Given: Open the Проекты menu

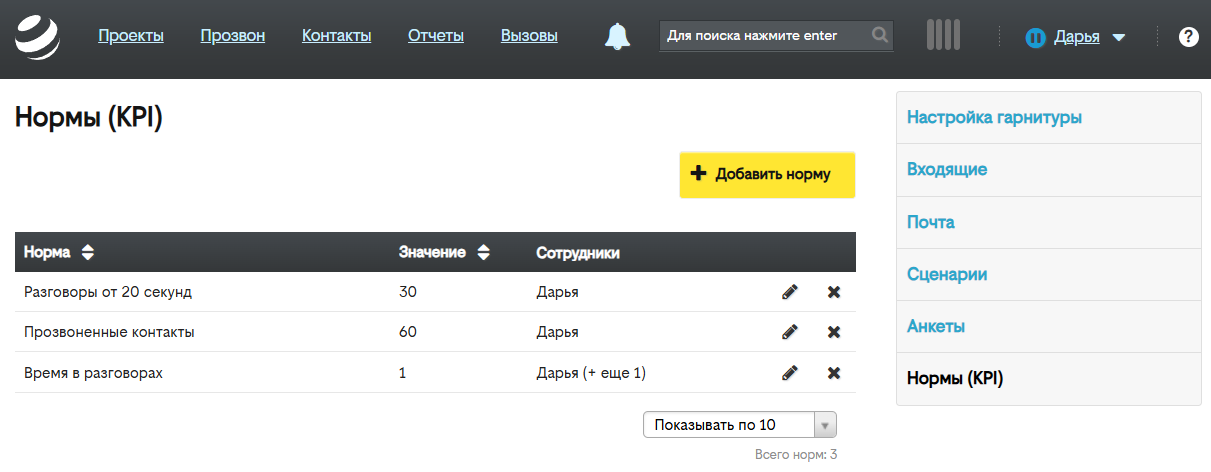Looking at the screenshot, I should click(131, 36).
